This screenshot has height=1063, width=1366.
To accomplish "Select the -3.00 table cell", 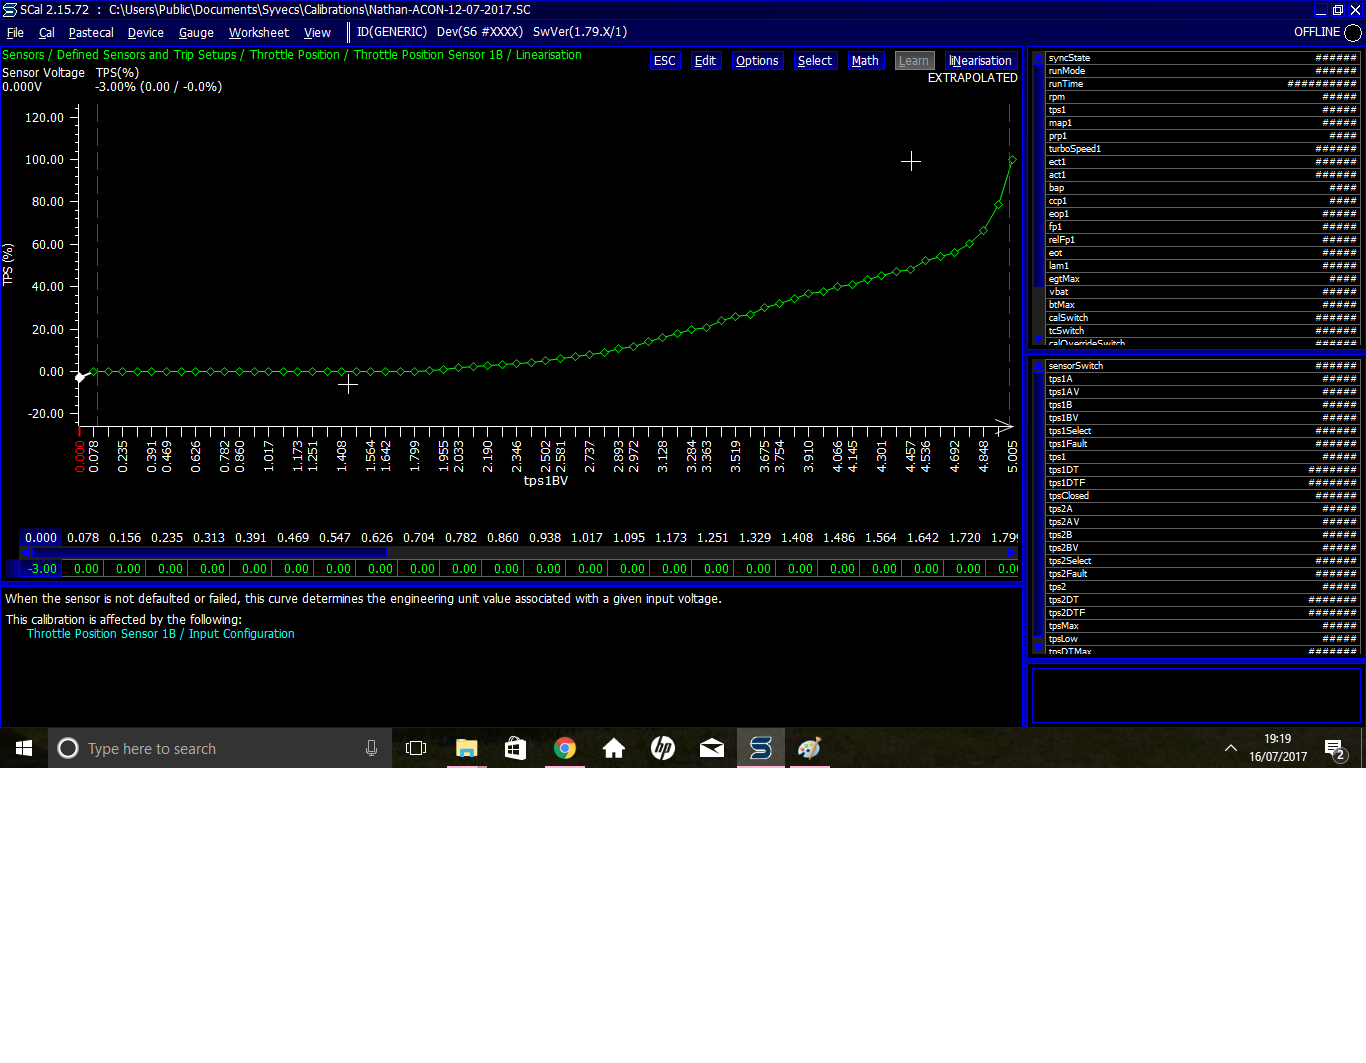I will pyautogui.click(x=42, y=569).
